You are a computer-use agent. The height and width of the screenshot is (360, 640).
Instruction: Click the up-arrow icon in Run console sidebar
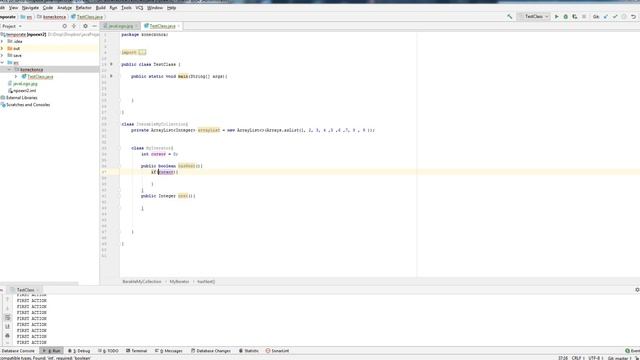7,299
